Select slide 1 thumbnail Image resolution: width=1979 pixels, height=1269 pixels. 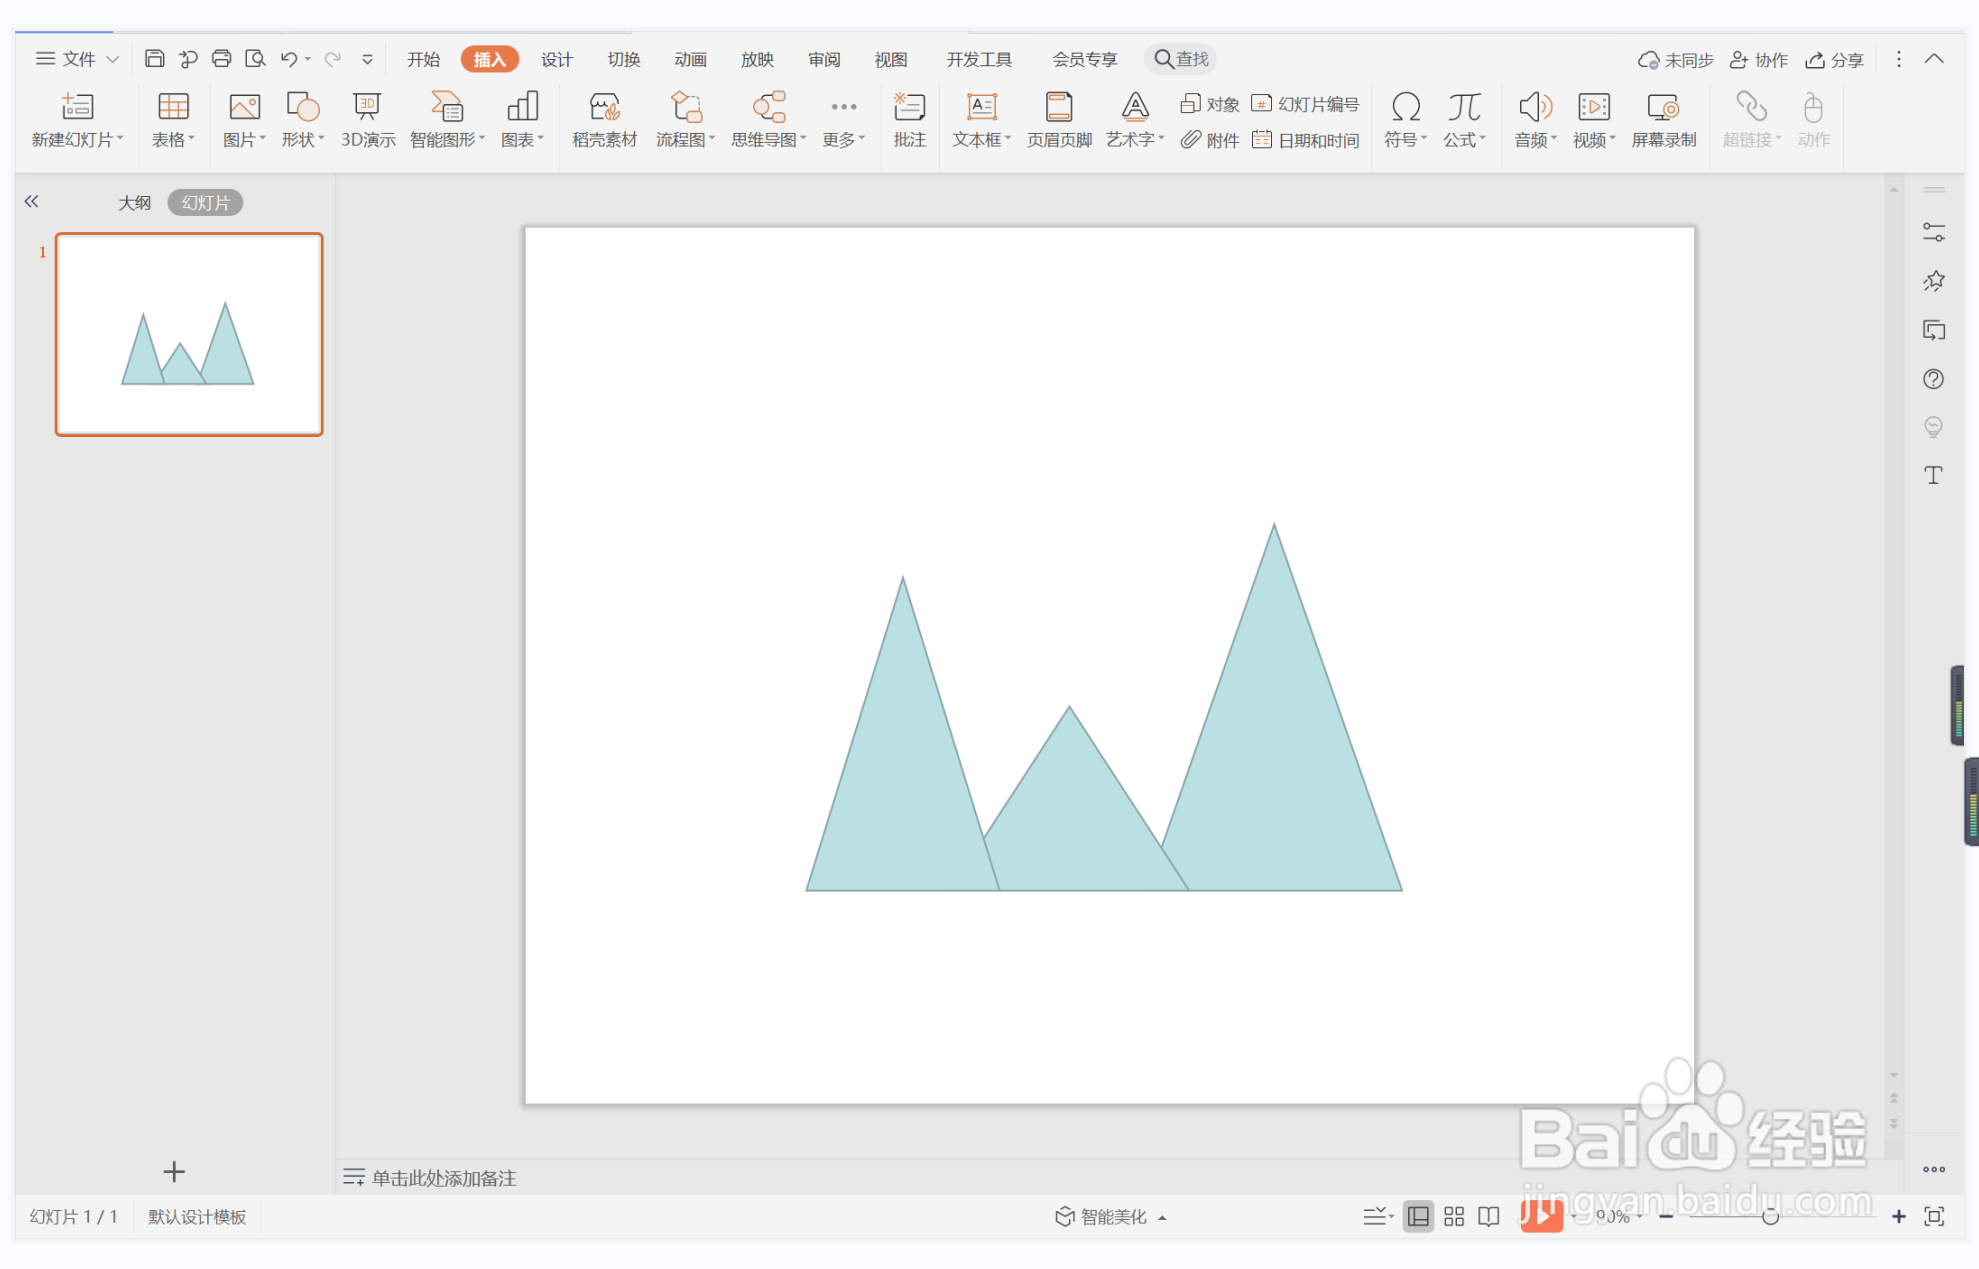pyautogui.click(x=189, y=334)
